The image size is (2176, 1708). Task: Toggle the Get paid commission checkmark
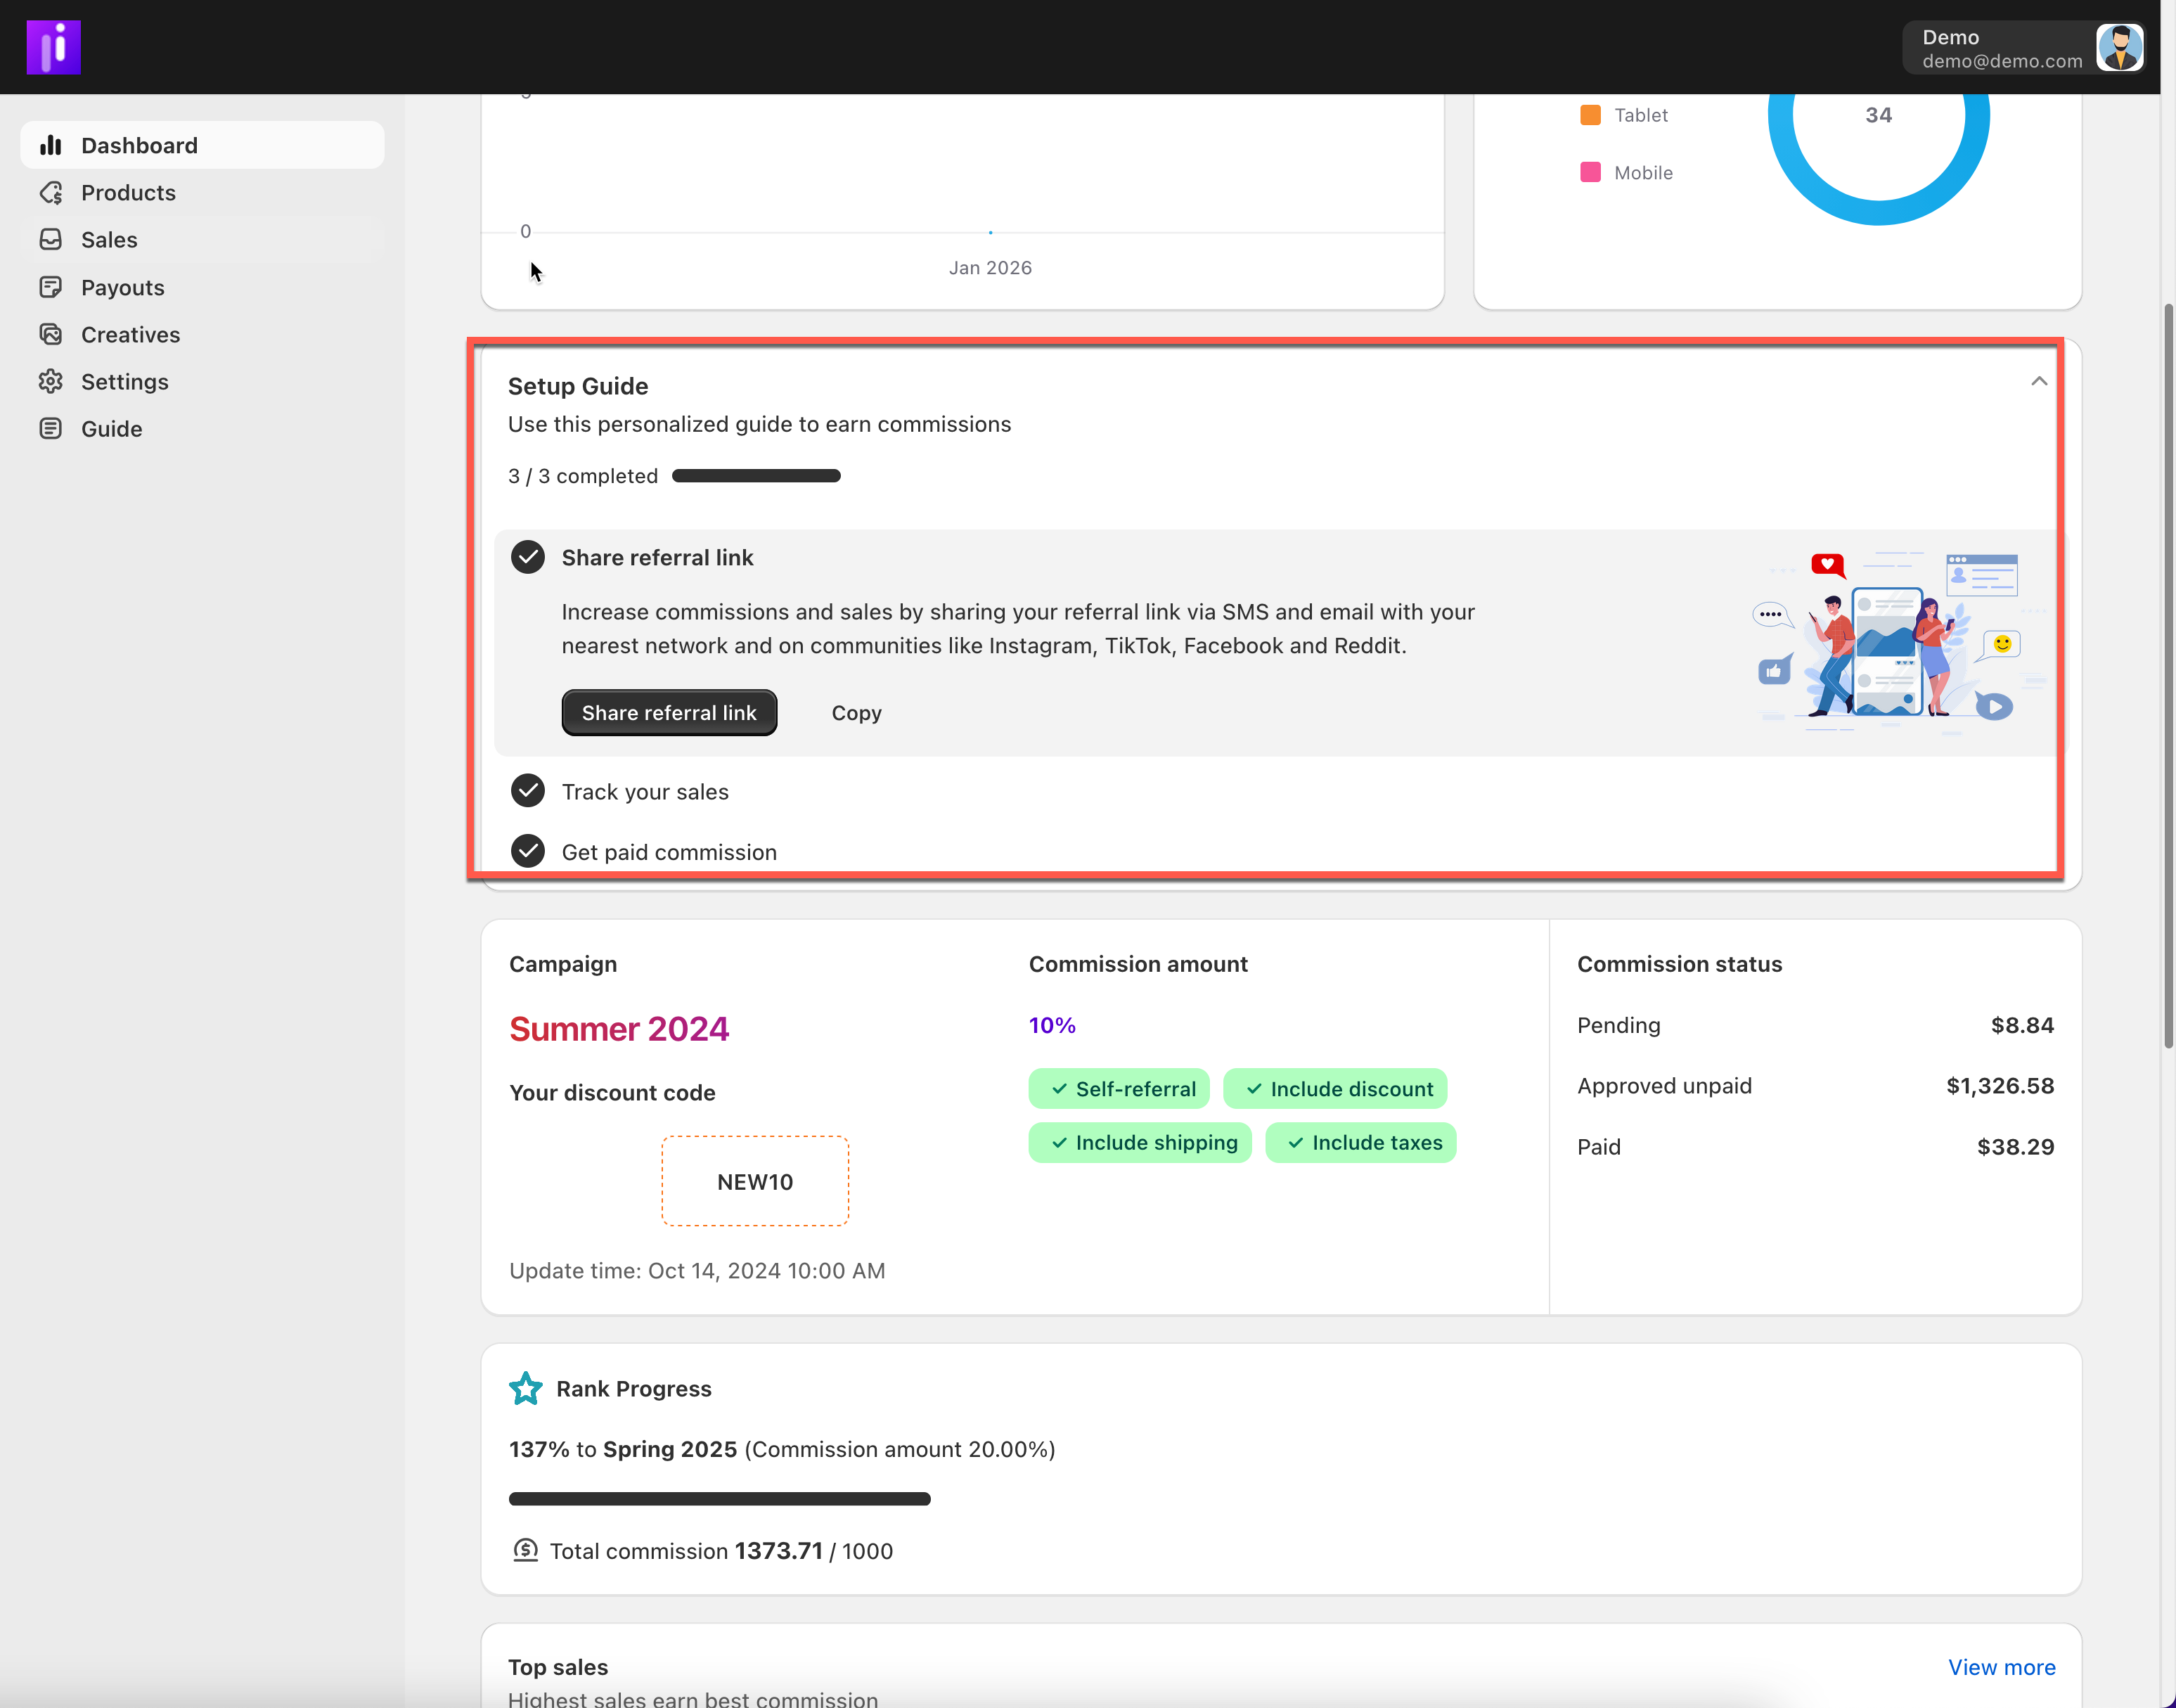(x=527, y=851)
